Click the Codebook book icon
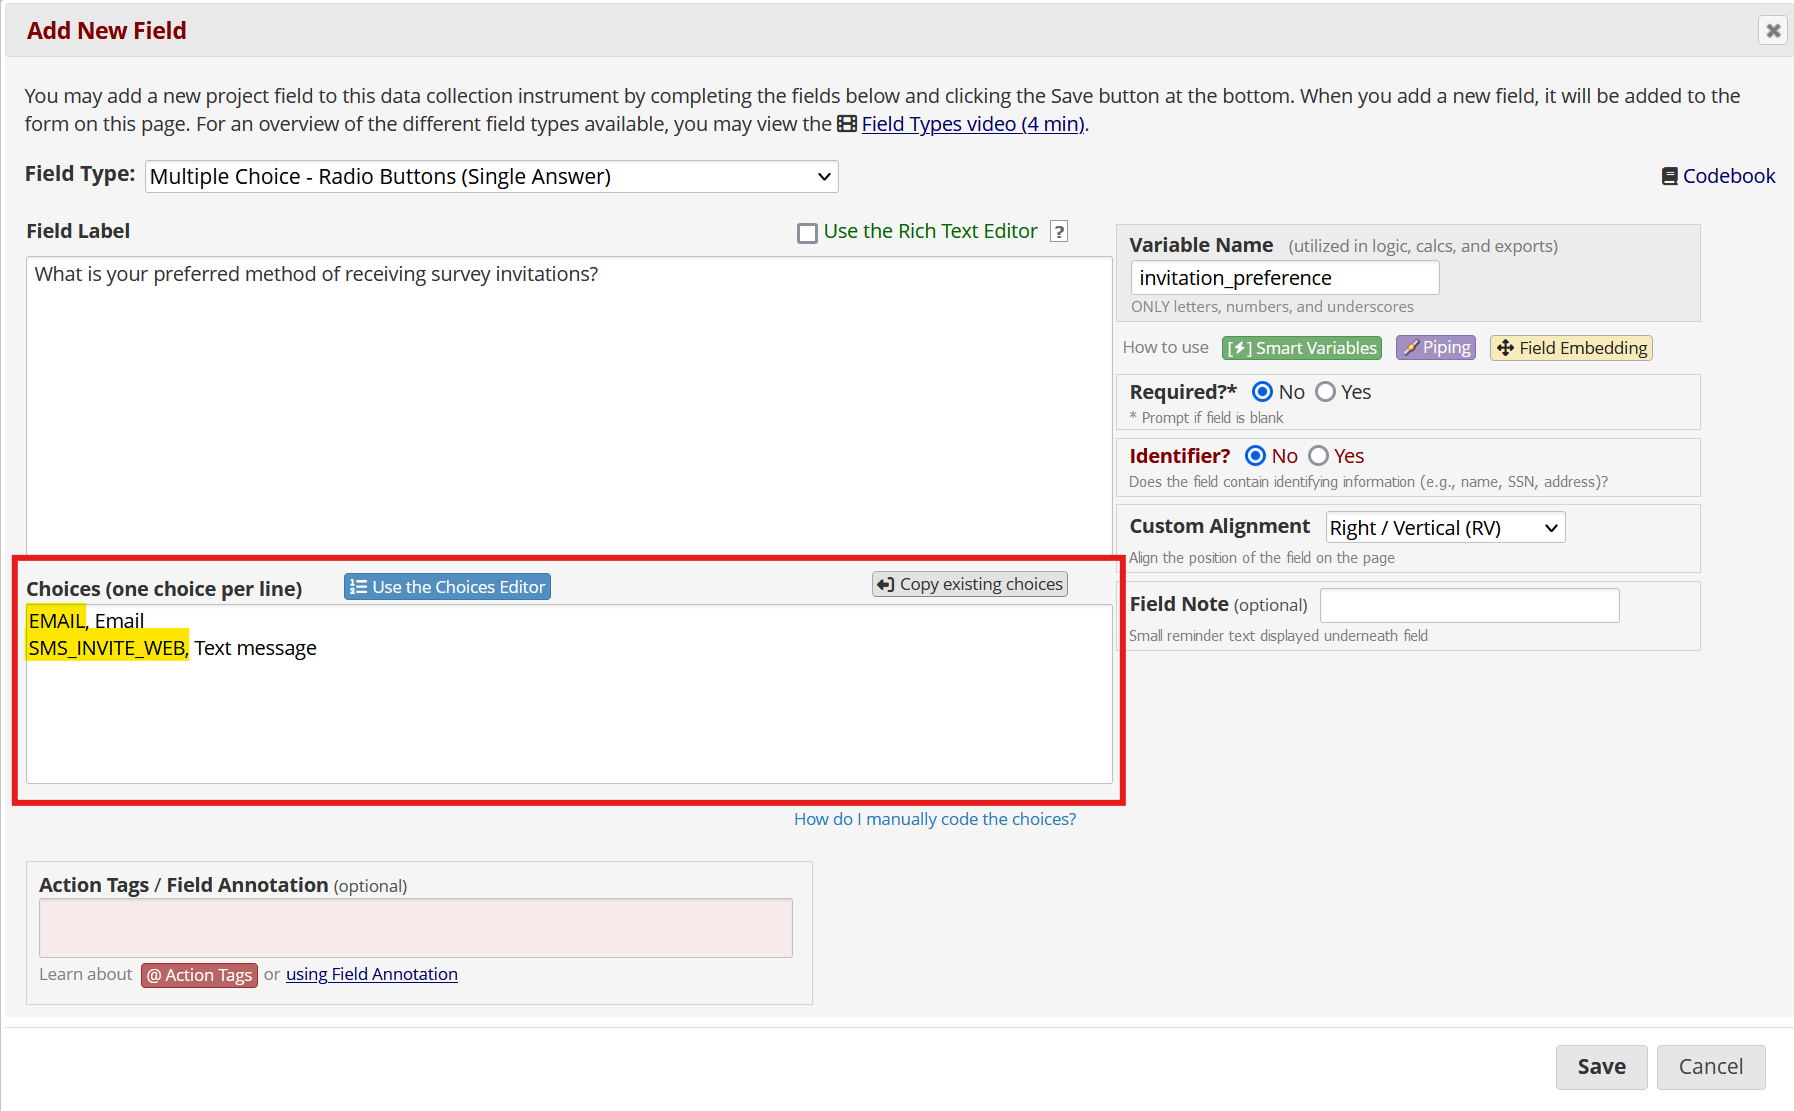This screenshot has width=1794, height=1111. tap(1669, 176)
